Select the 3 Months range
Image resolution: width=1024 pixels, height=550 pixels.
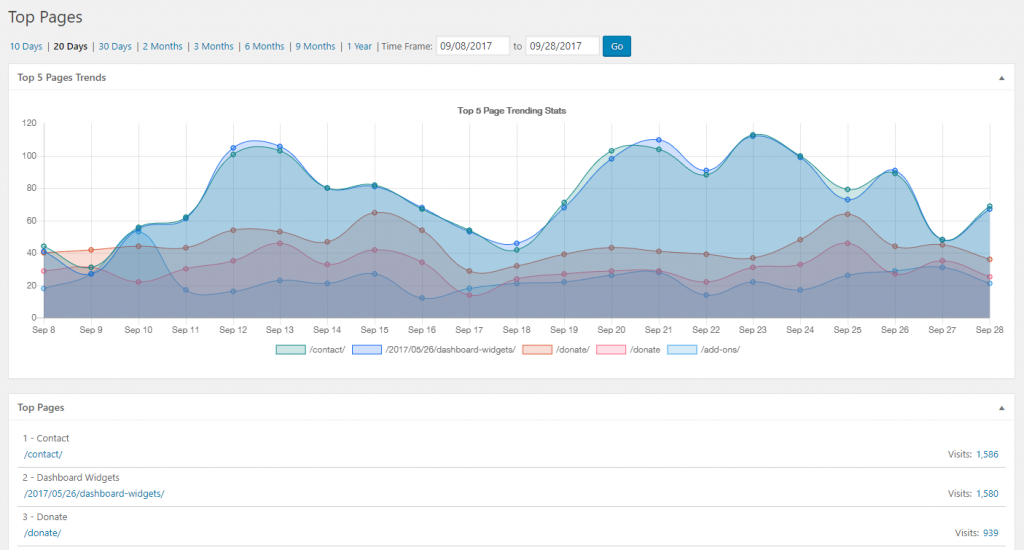point(214,46)
